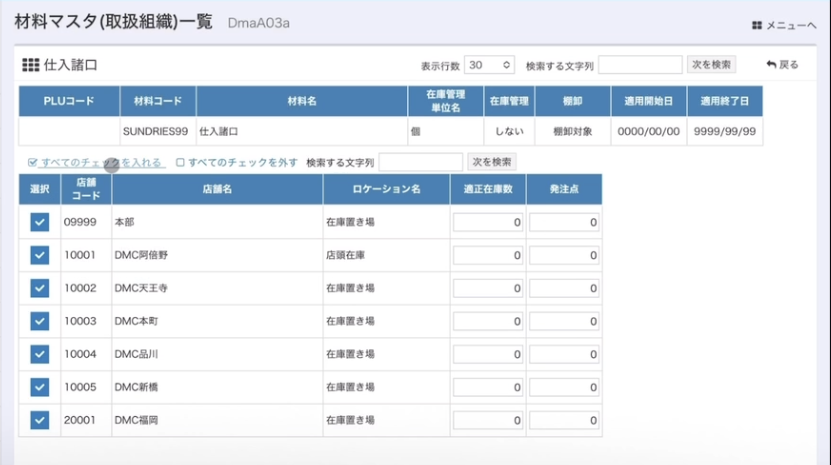
Task: Uncheck the 本部 store checkbox
Action: [x=39, y=223]
